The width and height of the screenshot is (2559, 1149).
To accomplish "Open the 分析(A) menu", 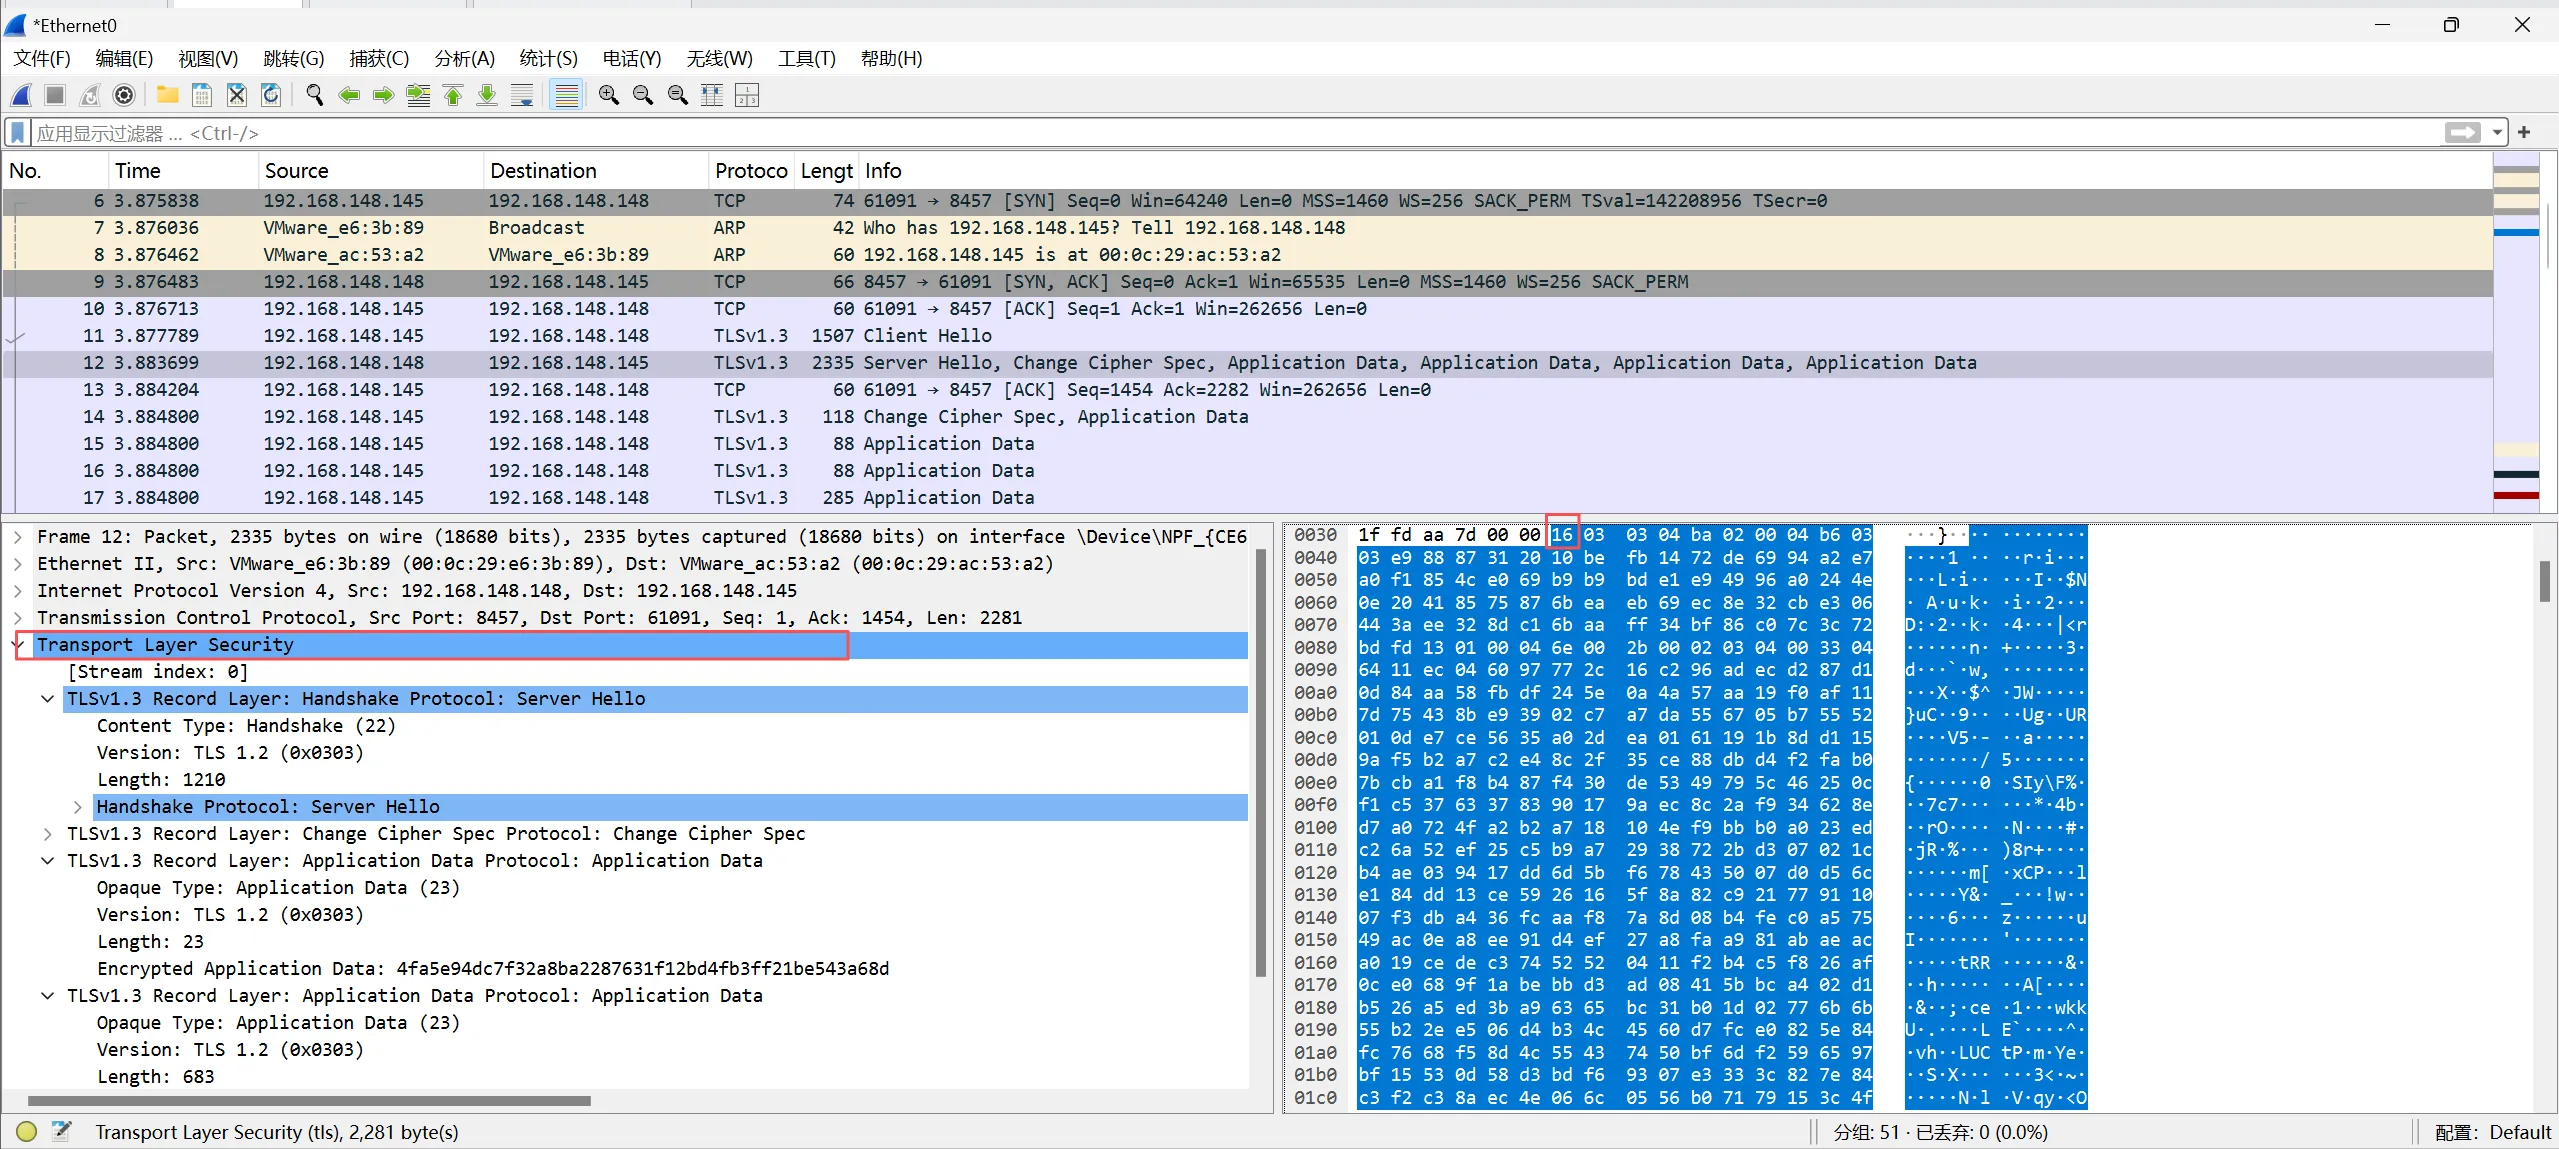I will tap(464, 59).
